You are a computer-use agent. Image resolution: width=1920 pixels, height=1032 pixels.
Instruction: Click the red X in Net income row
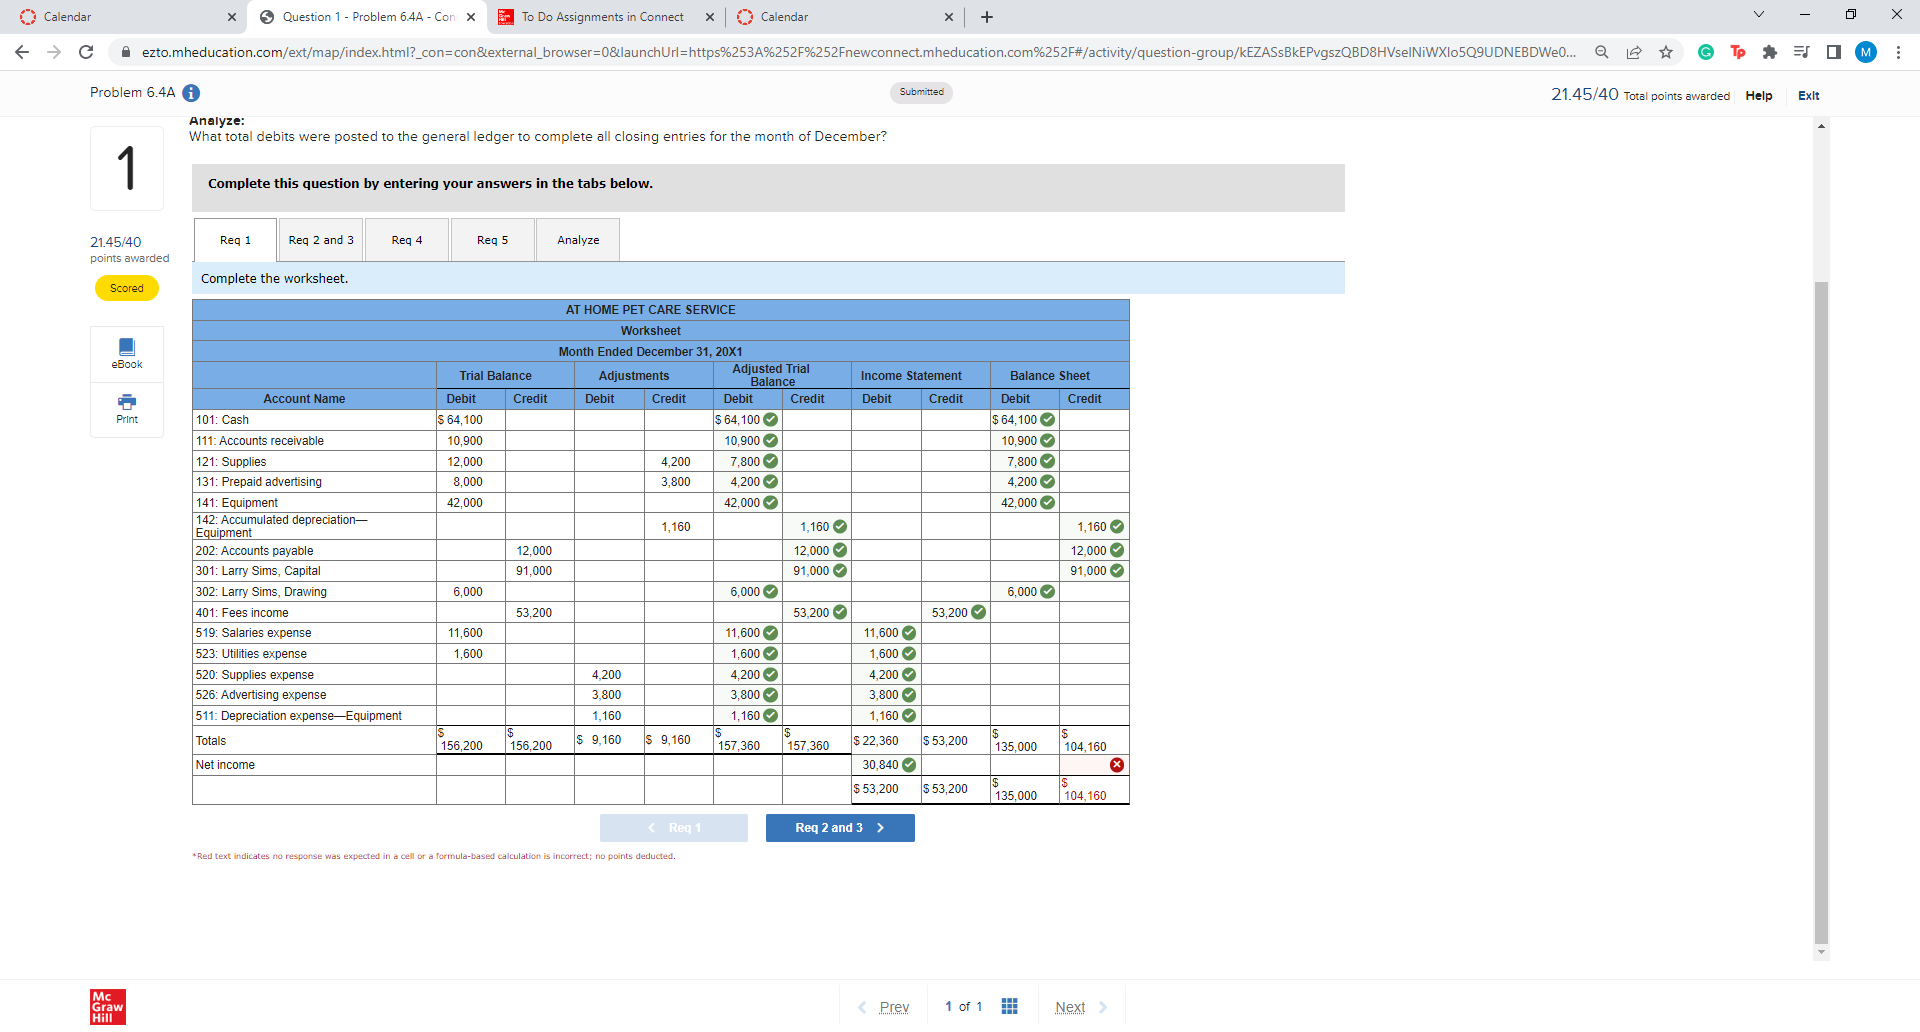1117,765
